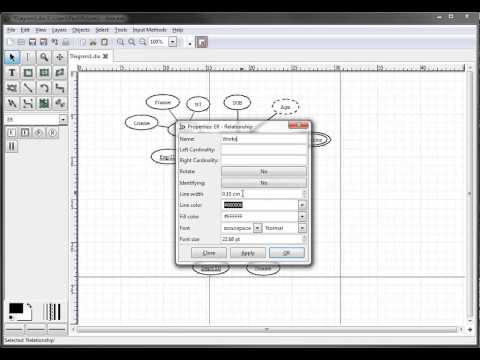Pick the ER Attribute shape
Viewport: 480px width, 360px height.
[x=52, y=133]
